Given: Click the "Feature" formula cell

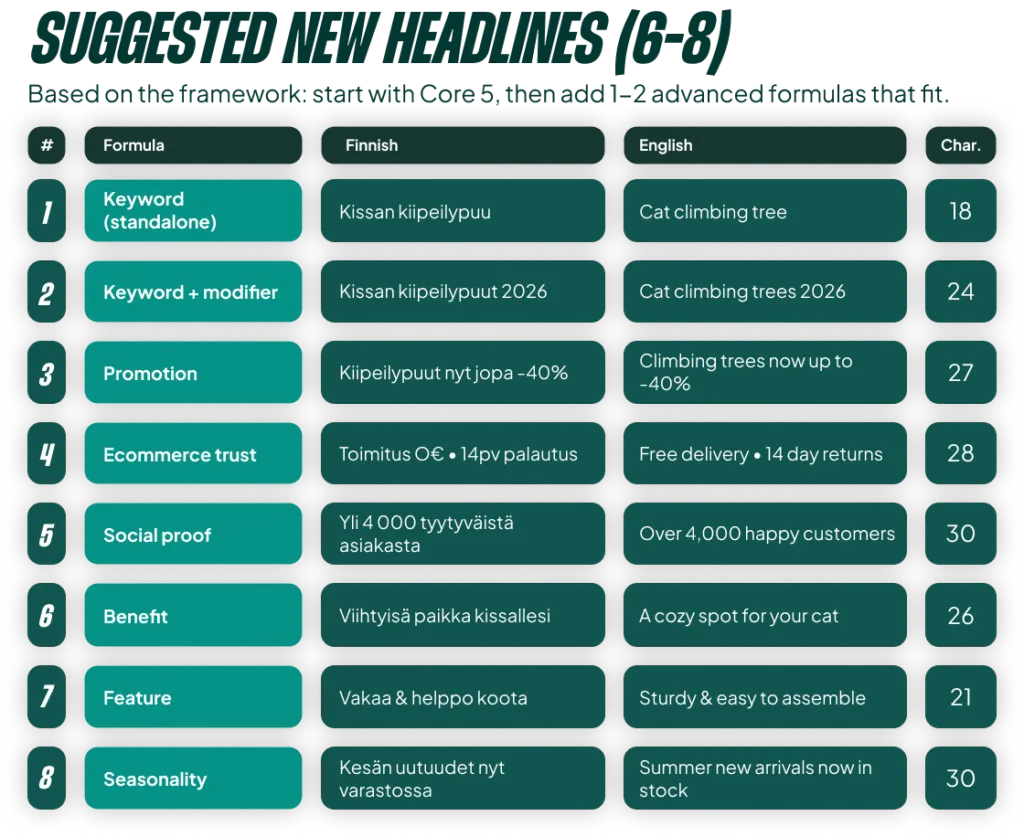Looking at the screenshot, I should point(193,697).
